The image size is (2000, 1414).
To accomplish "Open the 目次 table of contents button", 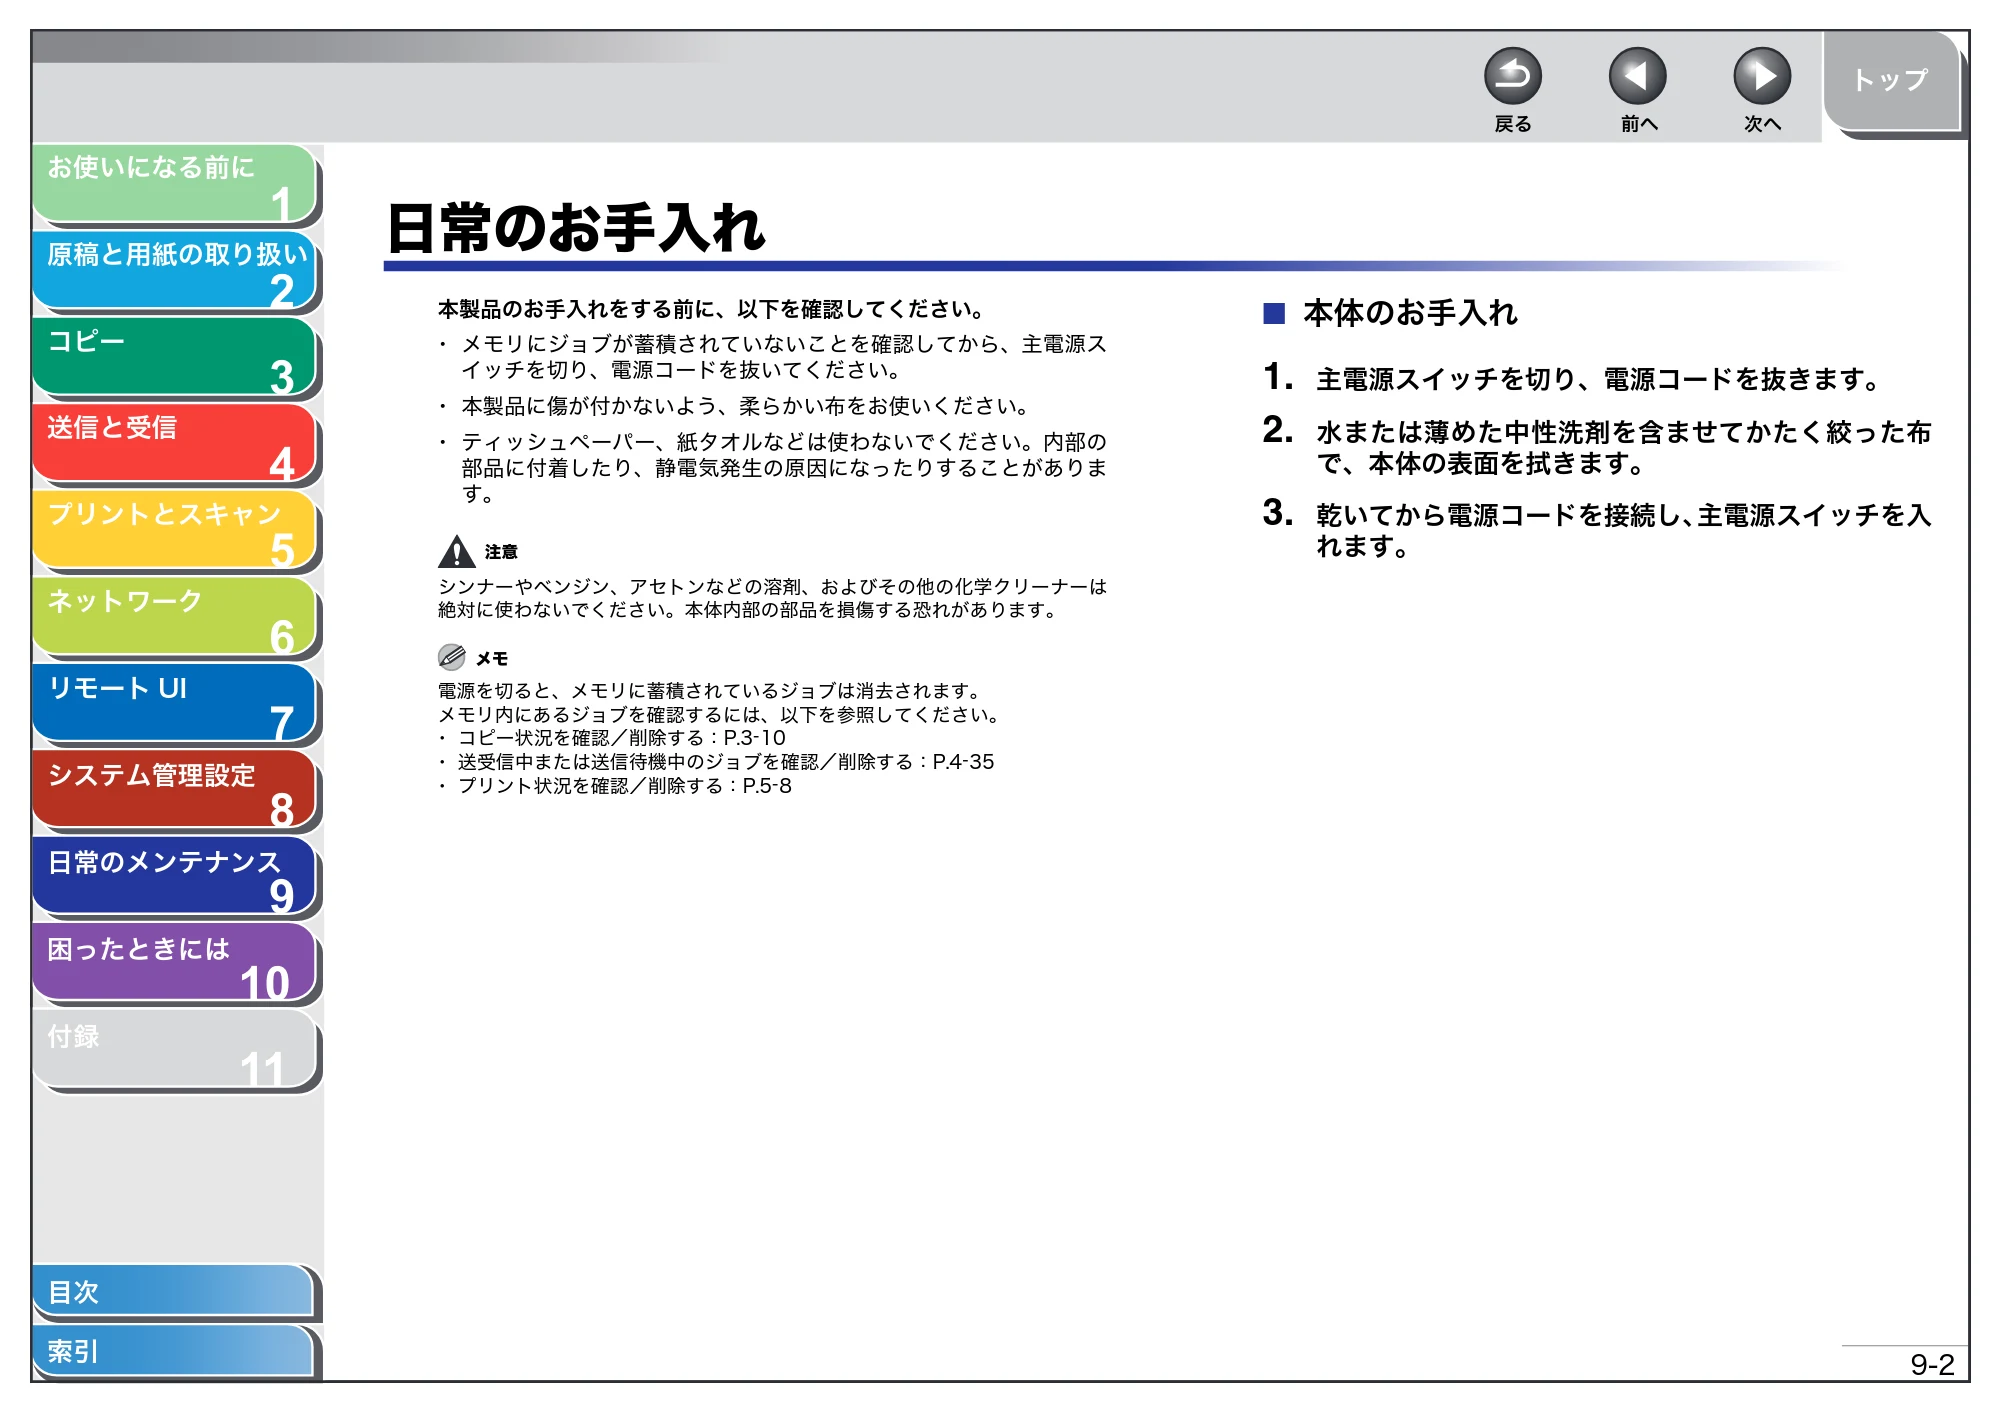I will 174,1292.
